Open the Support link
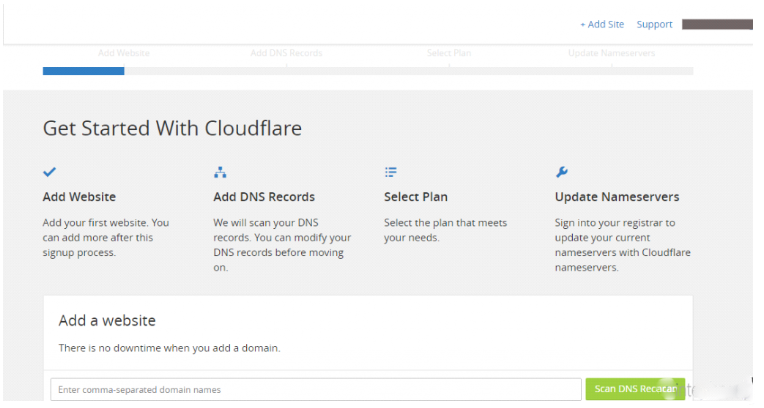764x408 pixels. click(x=654, y=24)
